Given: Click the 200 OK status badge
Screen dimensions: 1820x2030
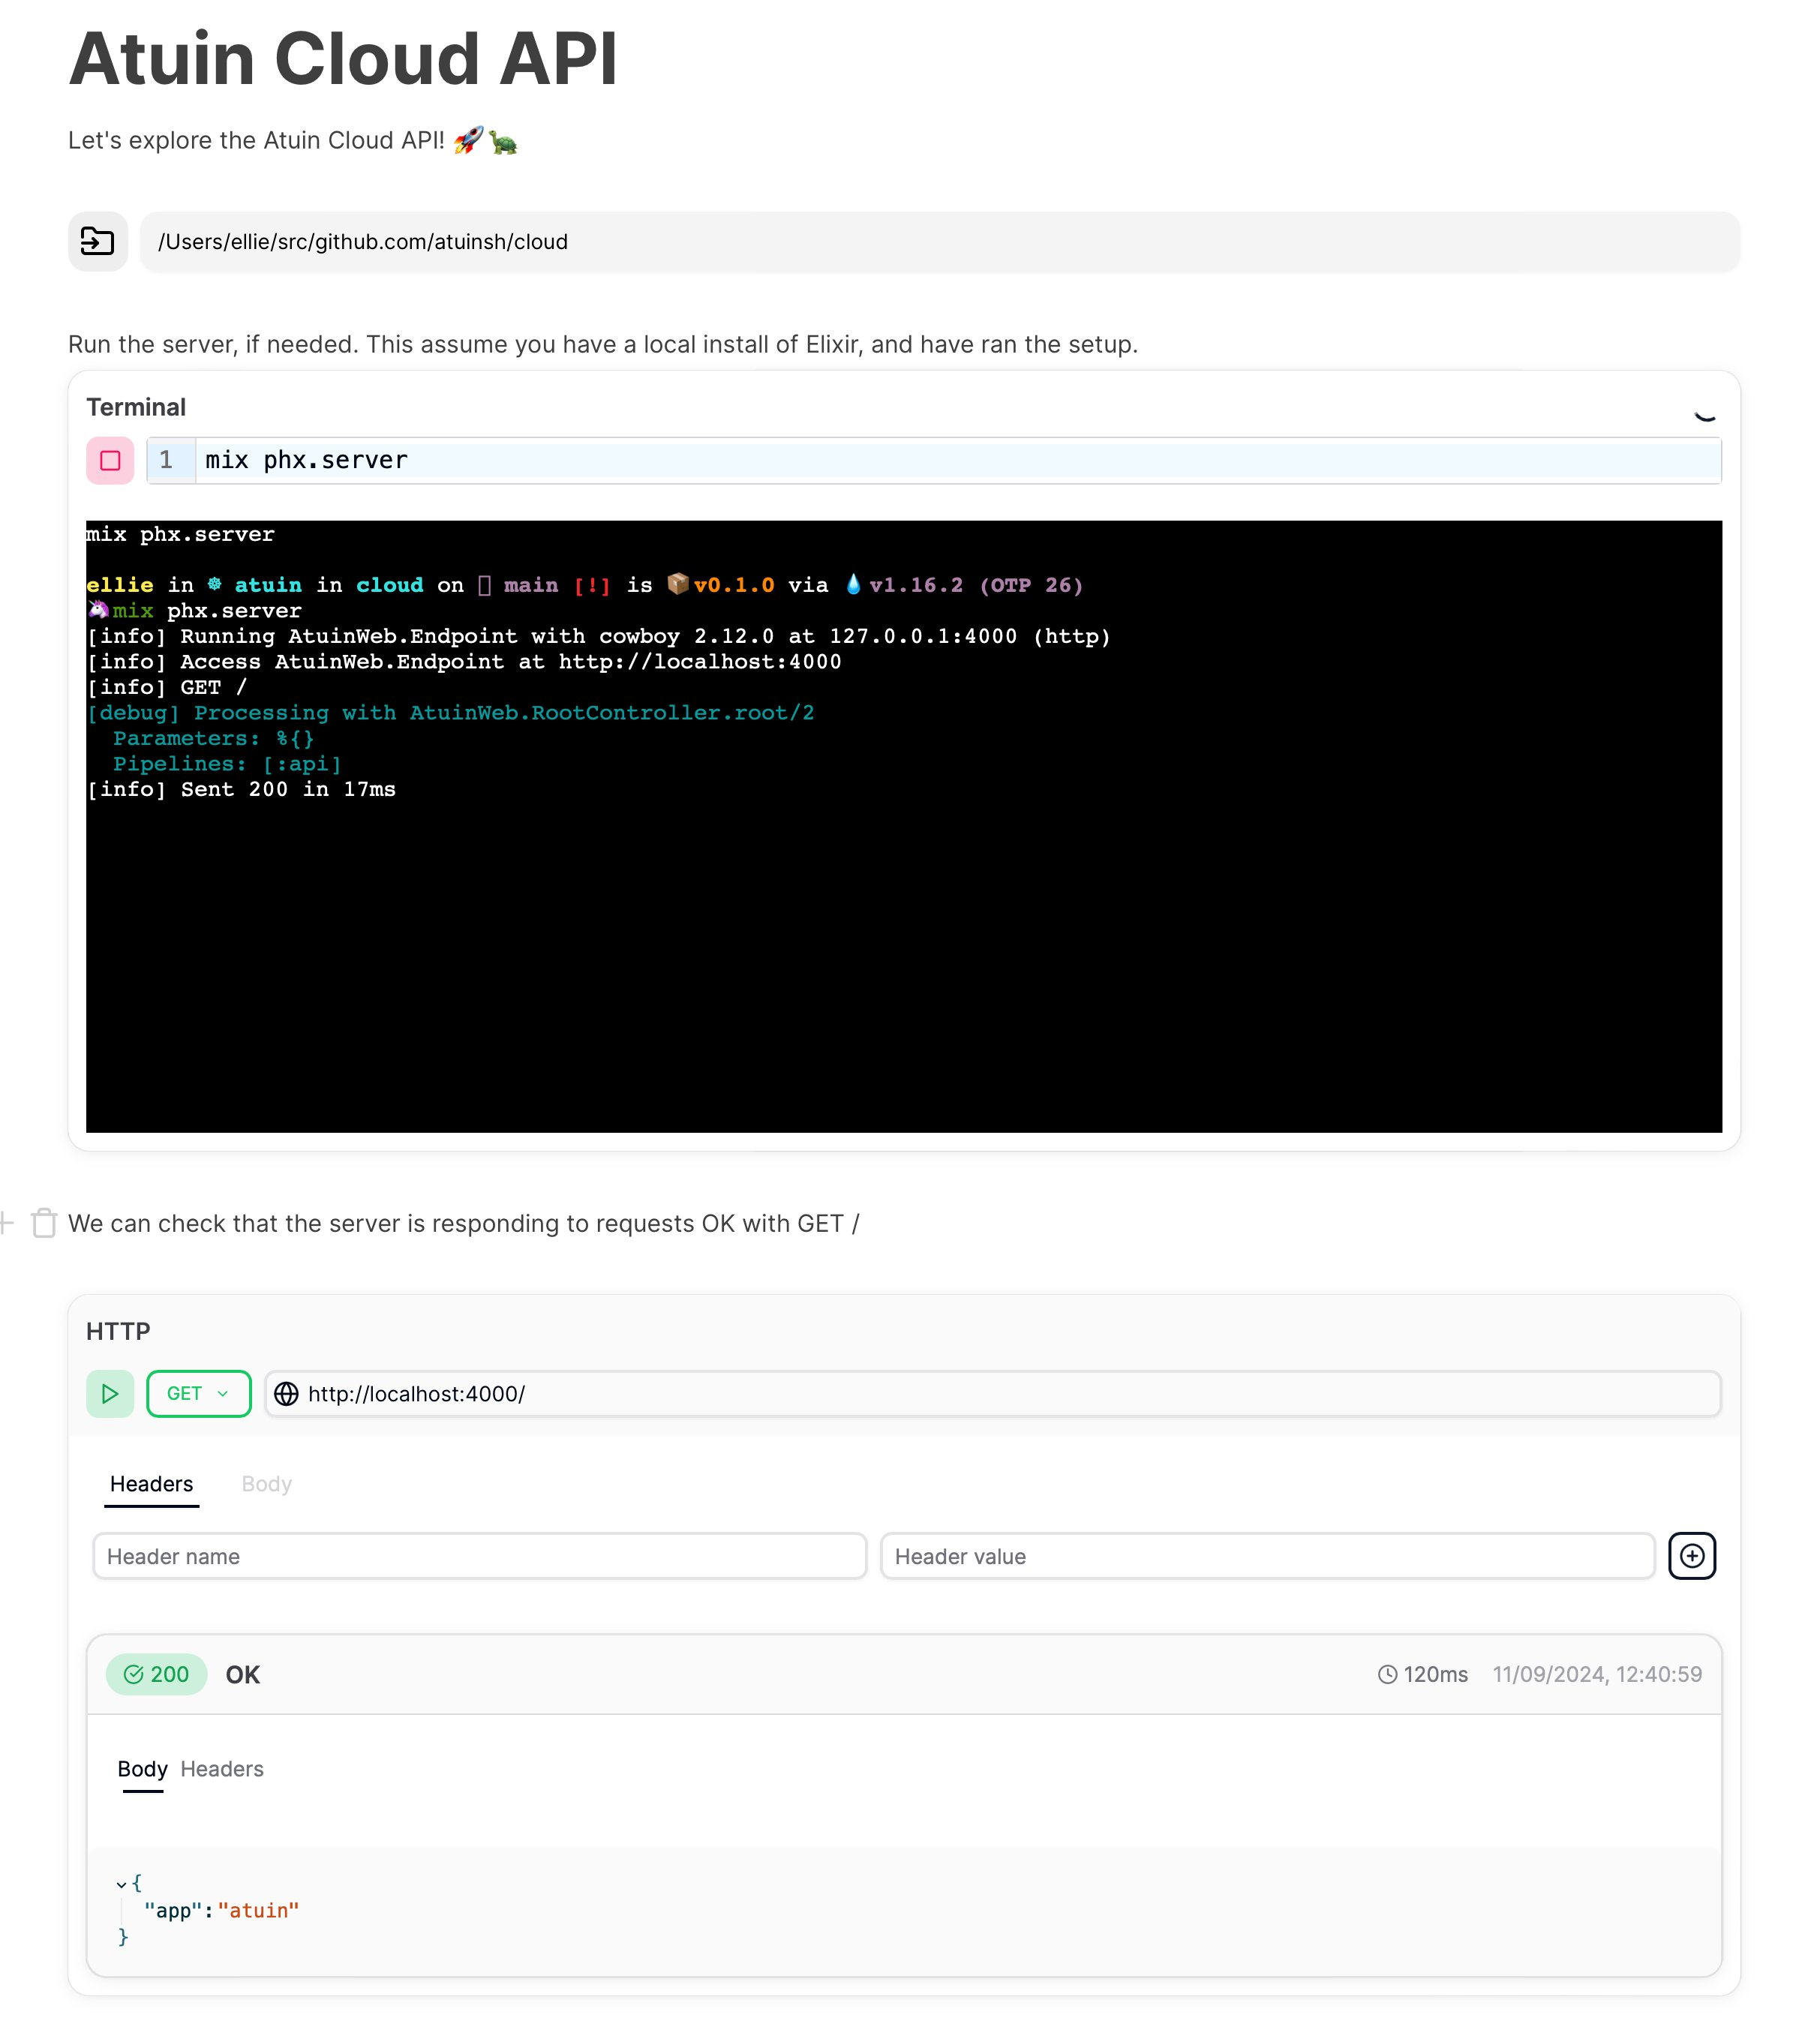Looking at the screenshot, I should (156, 1673).
